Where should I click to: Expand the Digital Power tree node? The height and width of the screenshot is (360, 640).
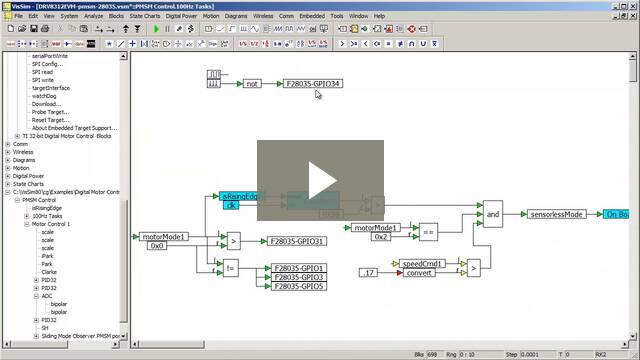pos(8,176)
